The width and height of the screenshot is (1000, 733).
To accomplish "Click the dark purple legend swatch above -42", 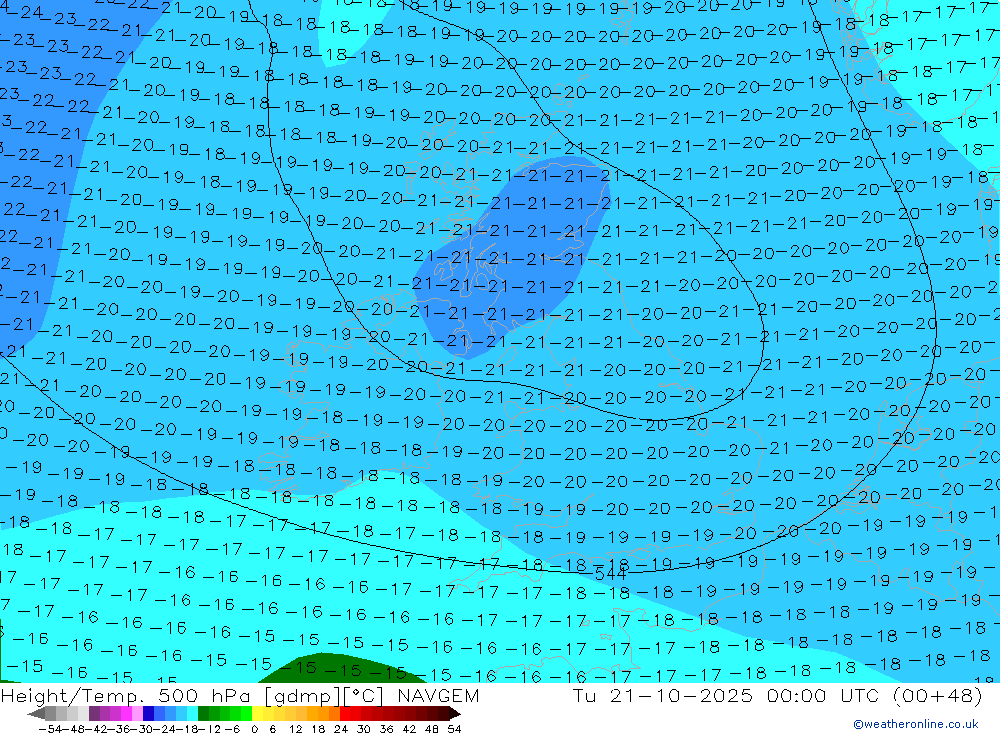I will 94,714.
